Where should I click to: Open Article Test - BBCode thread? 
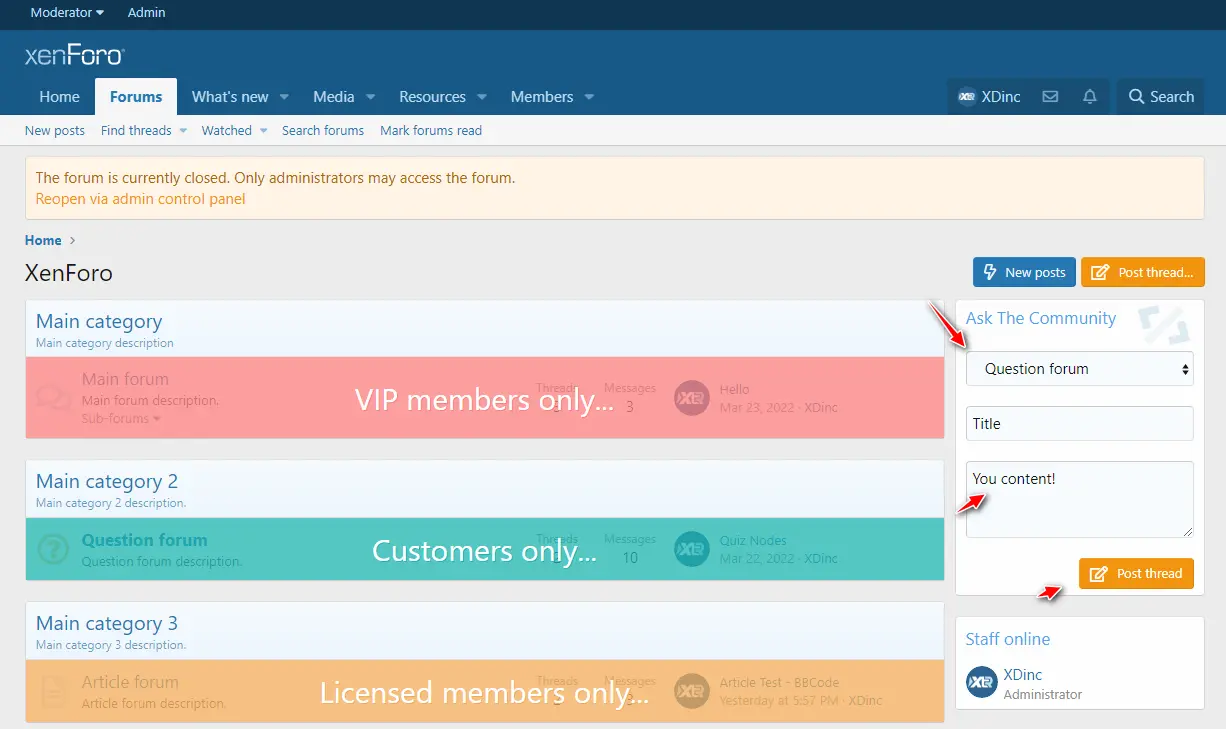(x=780, y=683)
